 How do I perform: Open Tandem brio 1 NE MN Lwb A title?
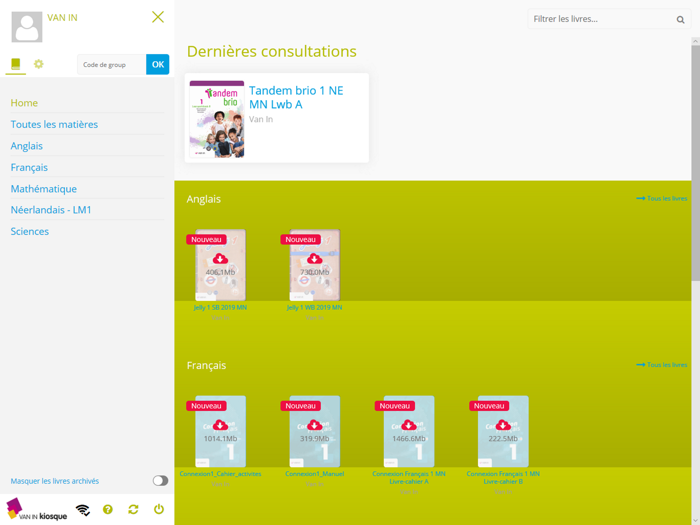(x=296, y=97)
